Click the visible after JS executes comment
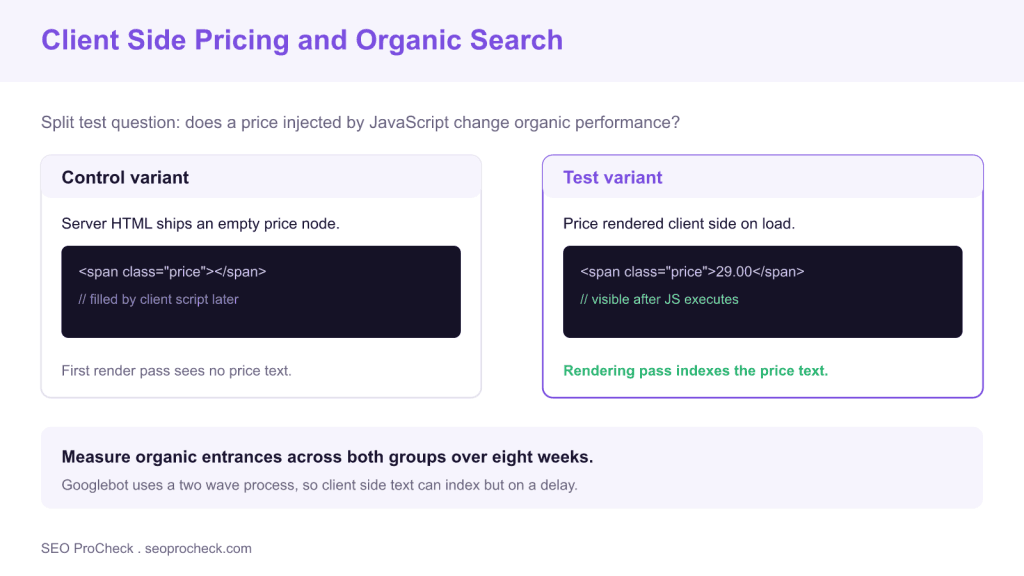This screenshot has width=1024, height=576. pos(660,299)
